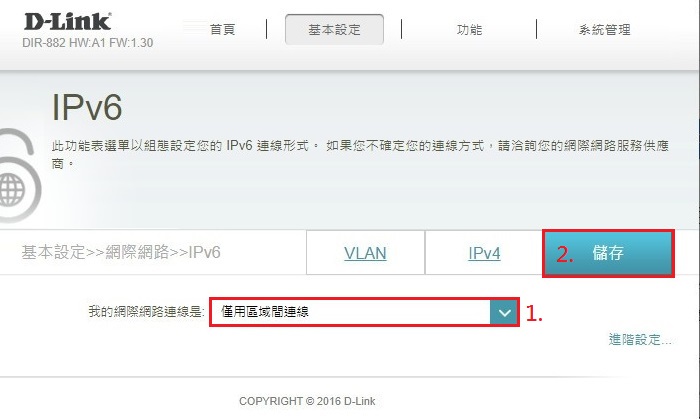
Task: Click the D-Link logo
Action: 67,21
